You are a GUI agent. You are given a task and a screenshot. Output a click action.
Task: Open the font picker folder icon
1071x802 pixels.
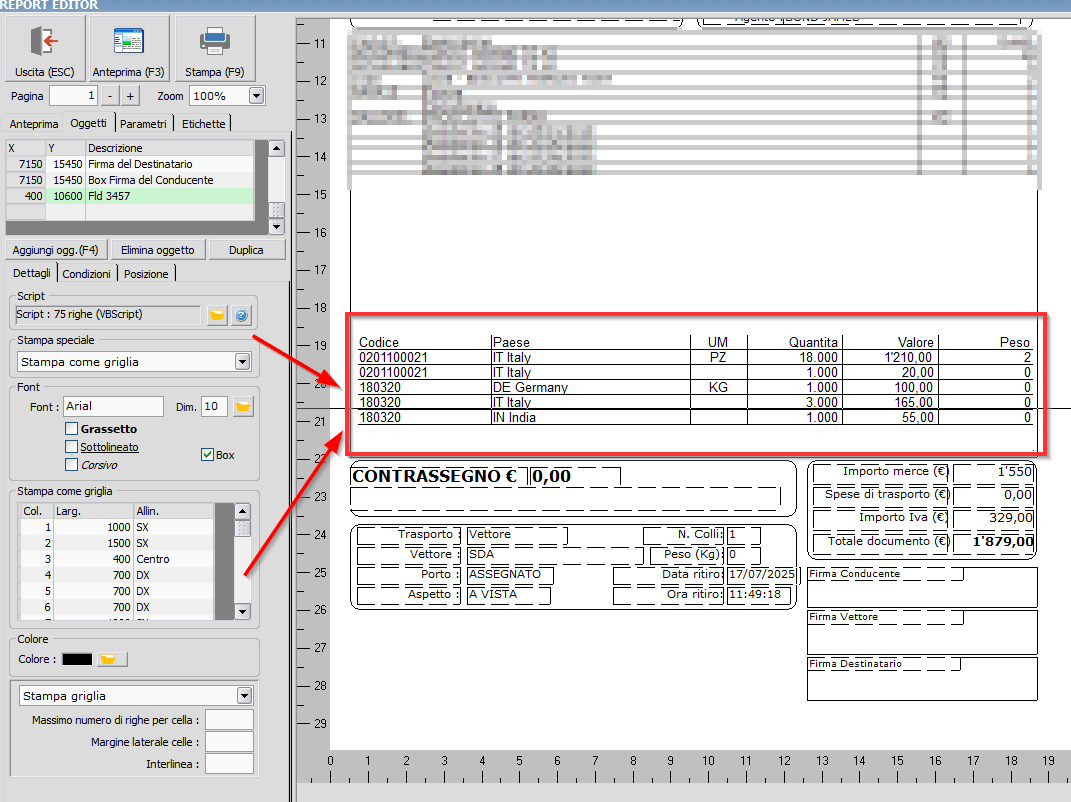(243, 406)
